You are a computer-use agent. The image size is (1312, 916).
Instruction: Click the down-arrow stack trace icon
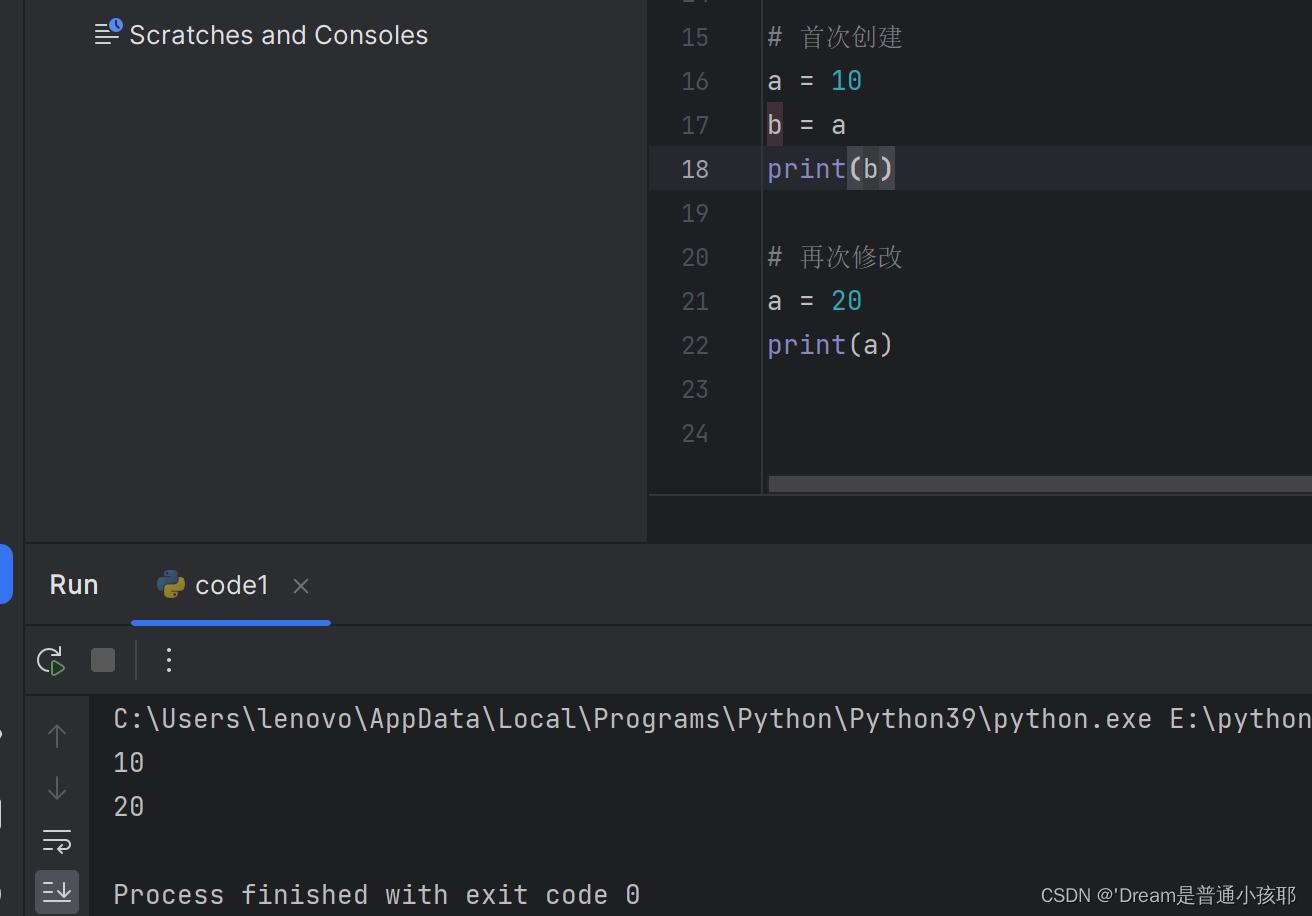[x=57, y=788]
